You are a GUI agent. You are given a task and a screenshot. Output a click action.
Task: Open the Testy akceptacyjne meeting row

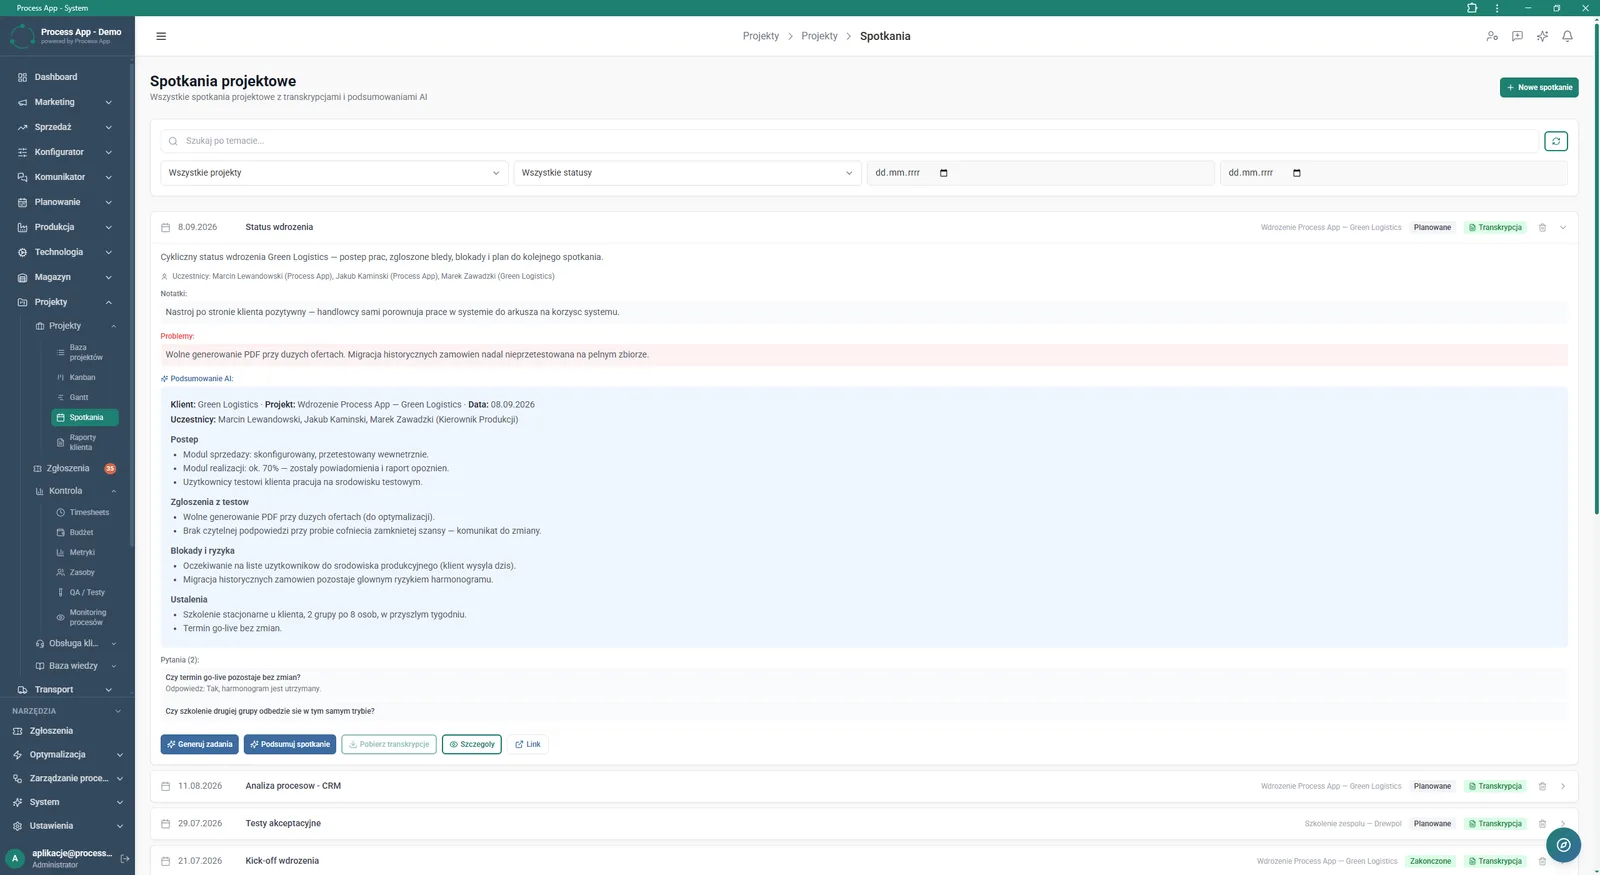tap(864, 824)
